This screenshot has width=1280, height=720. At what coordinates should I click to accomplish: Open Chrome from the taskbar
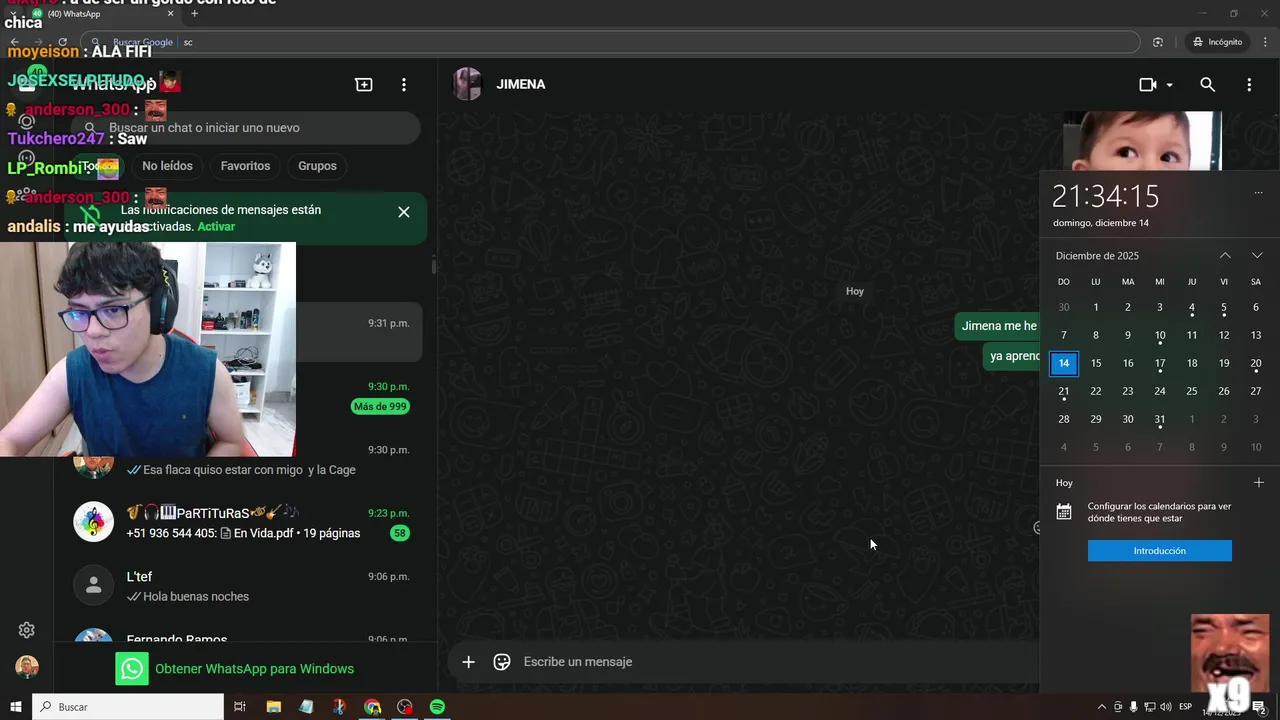[x=372, y=707]
